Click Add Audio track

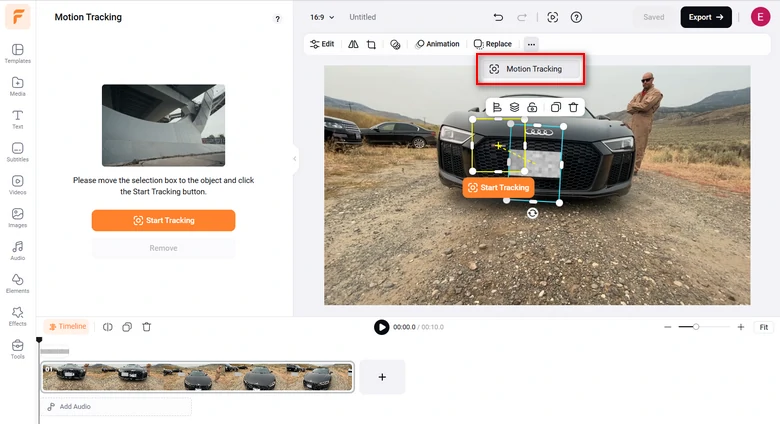click(x=116, y=407)
